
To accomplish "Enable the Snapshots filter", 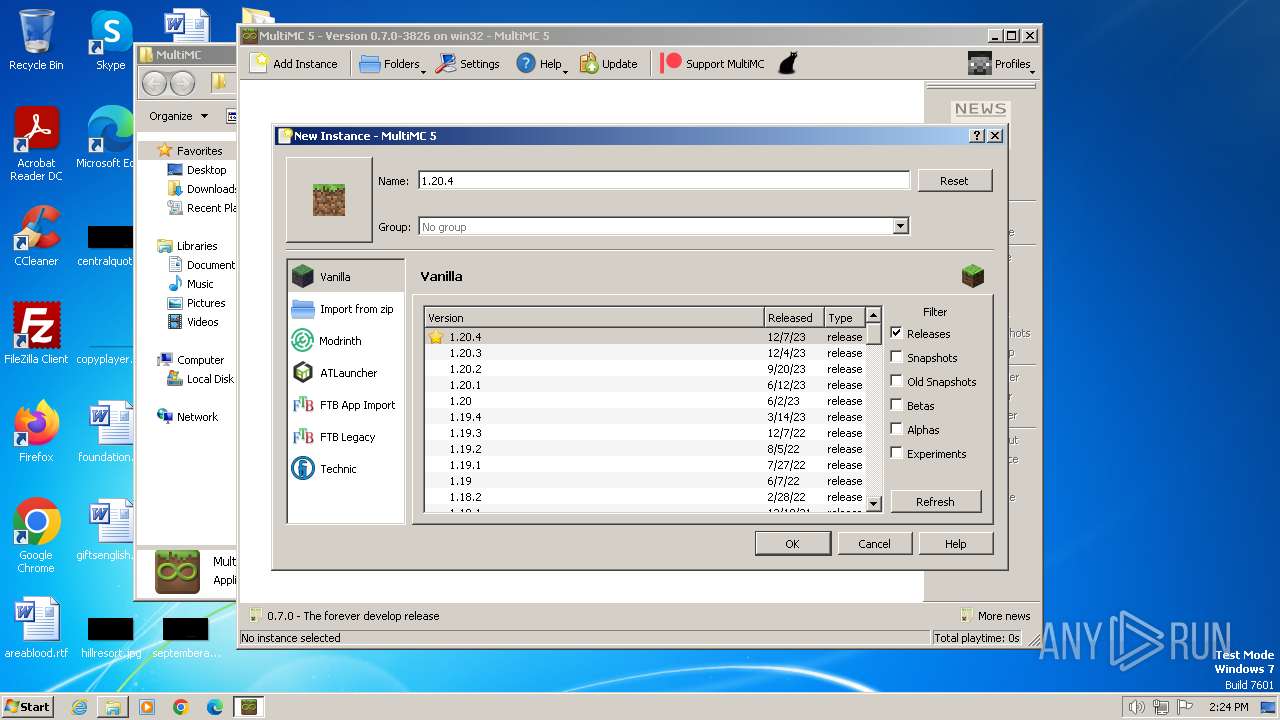I will [x=897, y=357].
